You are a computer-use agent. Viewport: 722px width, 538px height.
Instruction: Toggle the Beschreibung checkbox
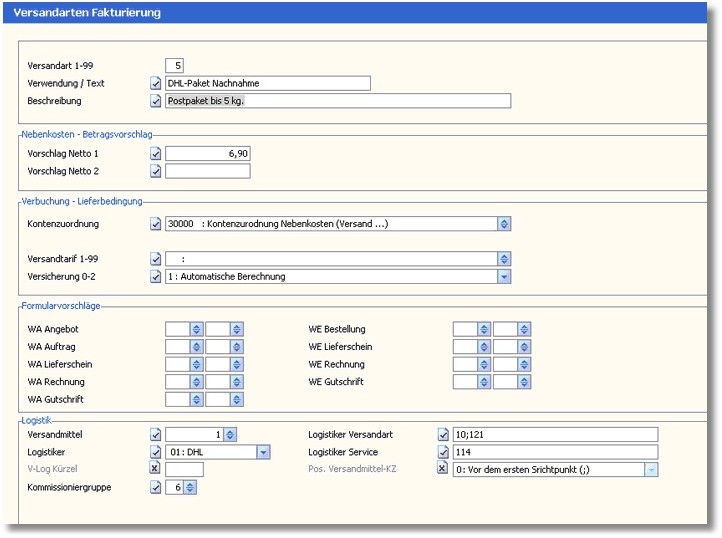(155, 101)
